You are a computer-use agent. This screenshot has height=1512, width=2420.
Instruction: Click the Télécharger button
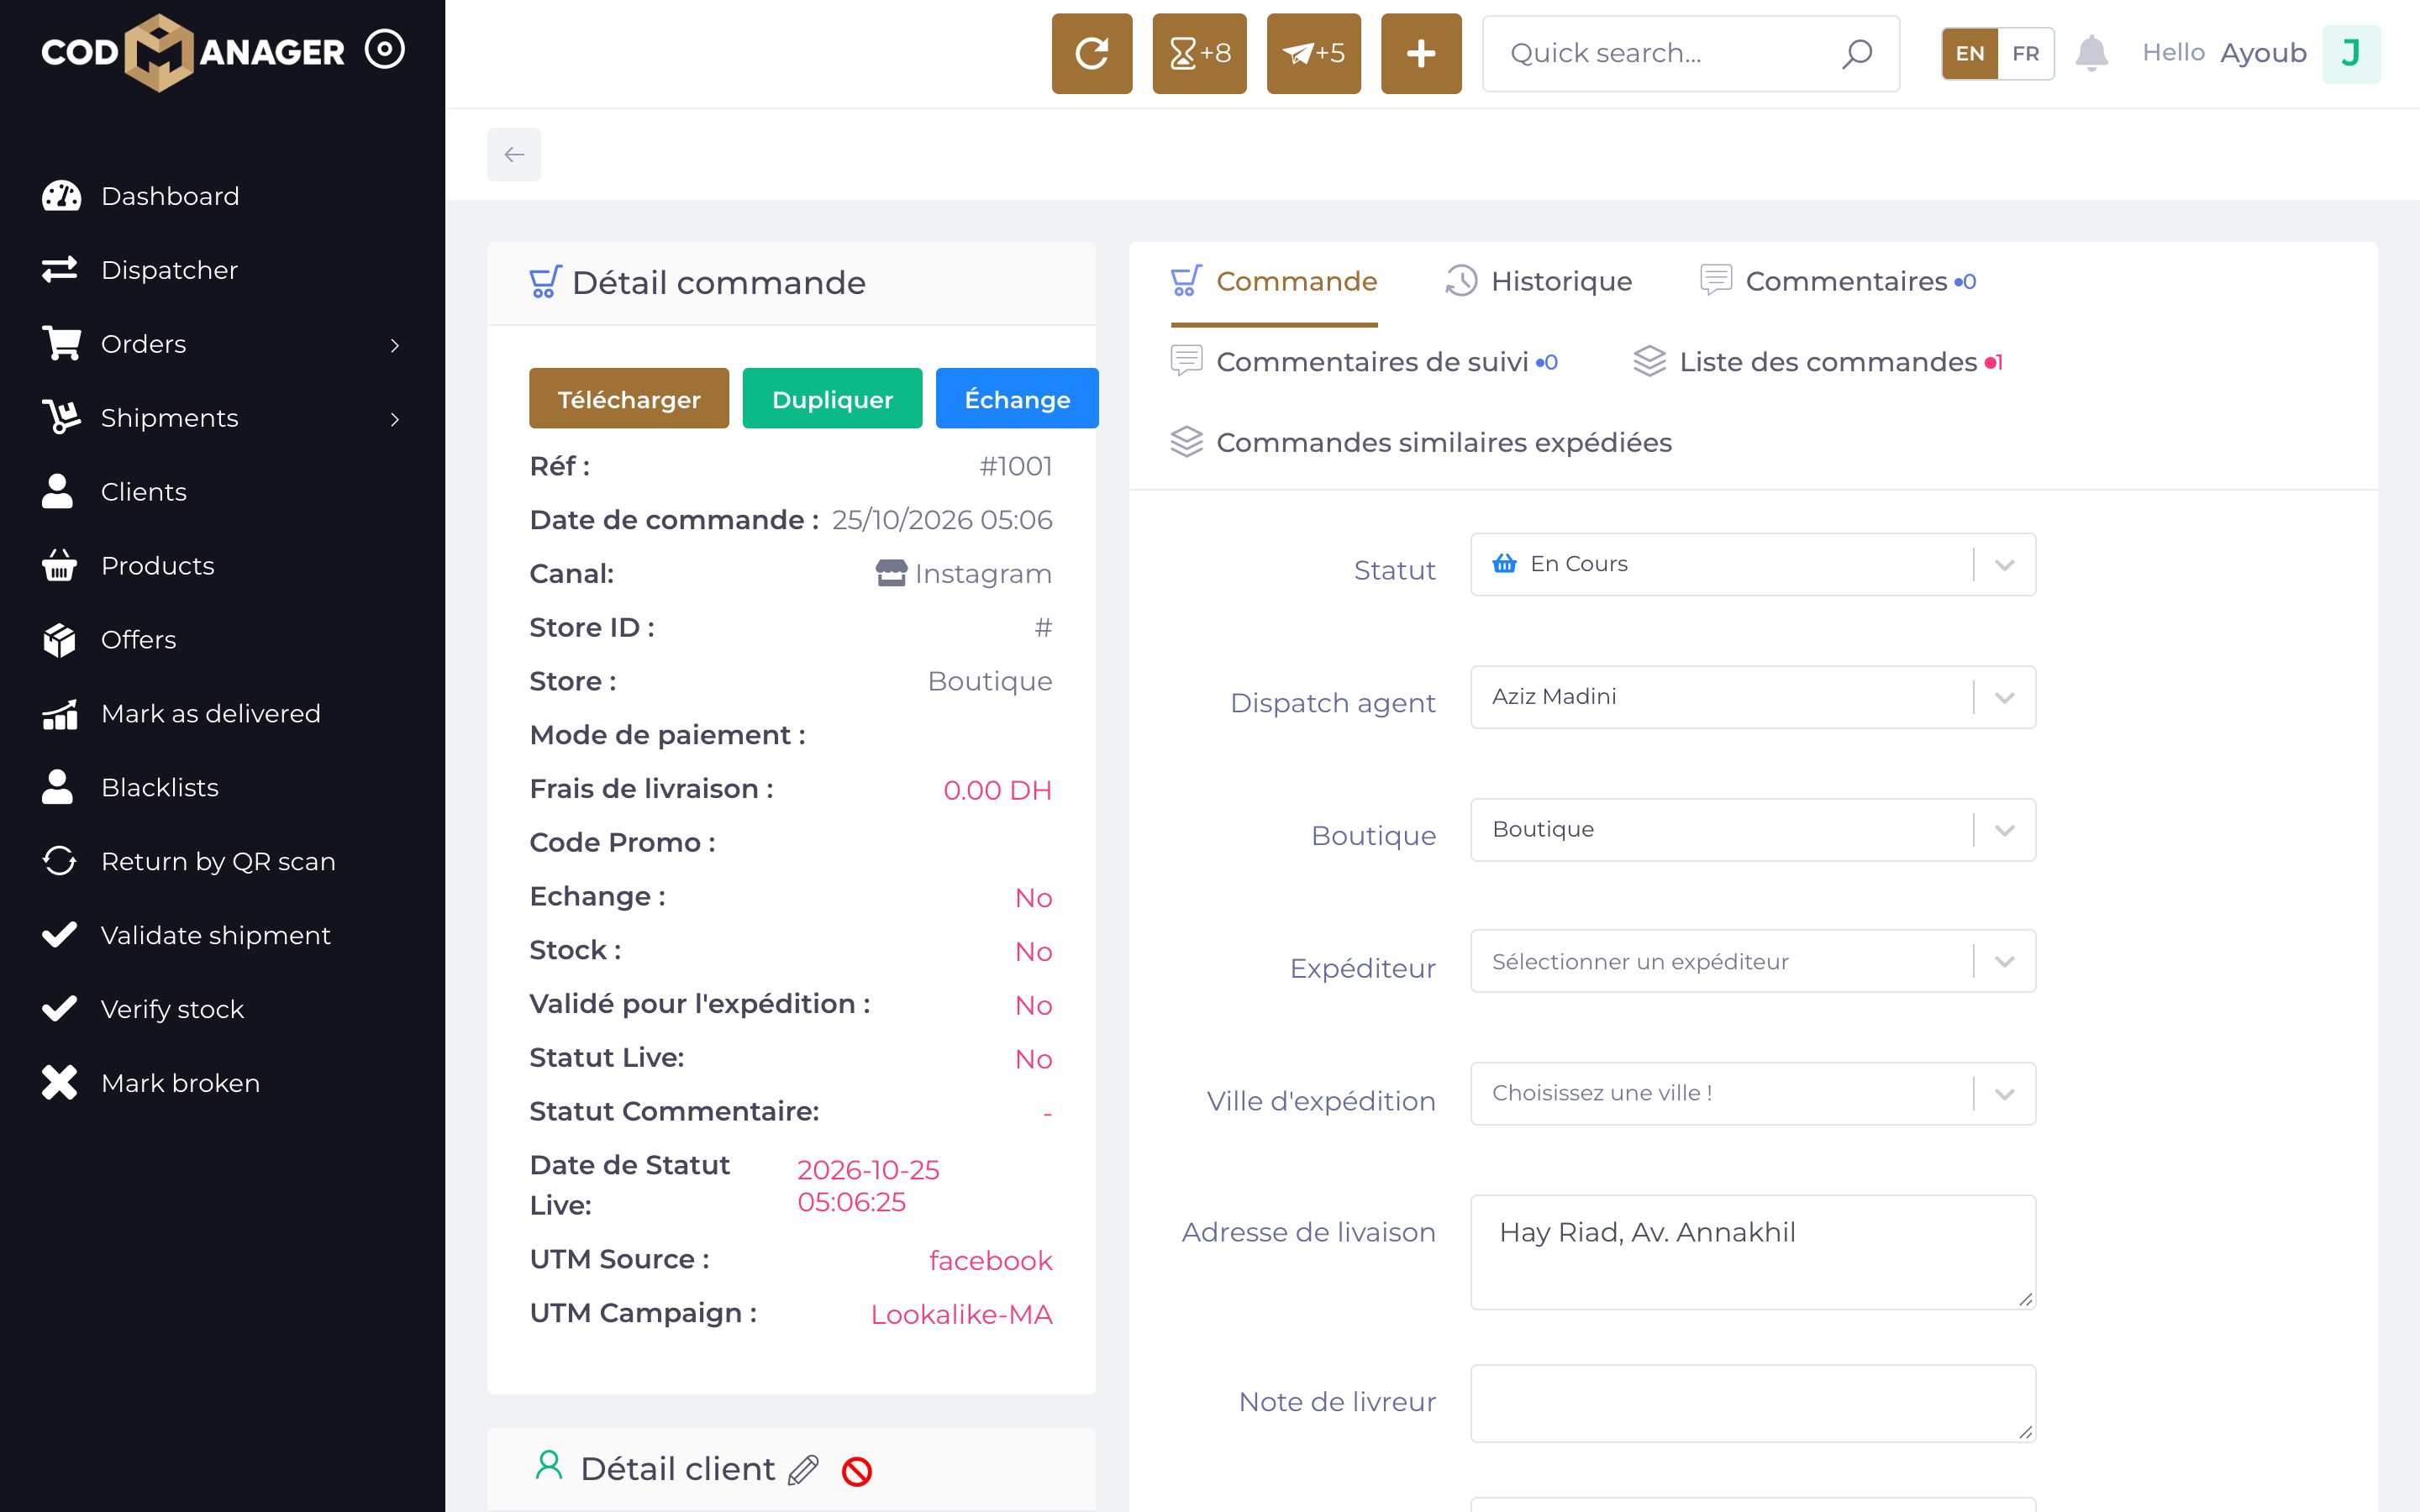pyautogui.click(x=629, y=399)
